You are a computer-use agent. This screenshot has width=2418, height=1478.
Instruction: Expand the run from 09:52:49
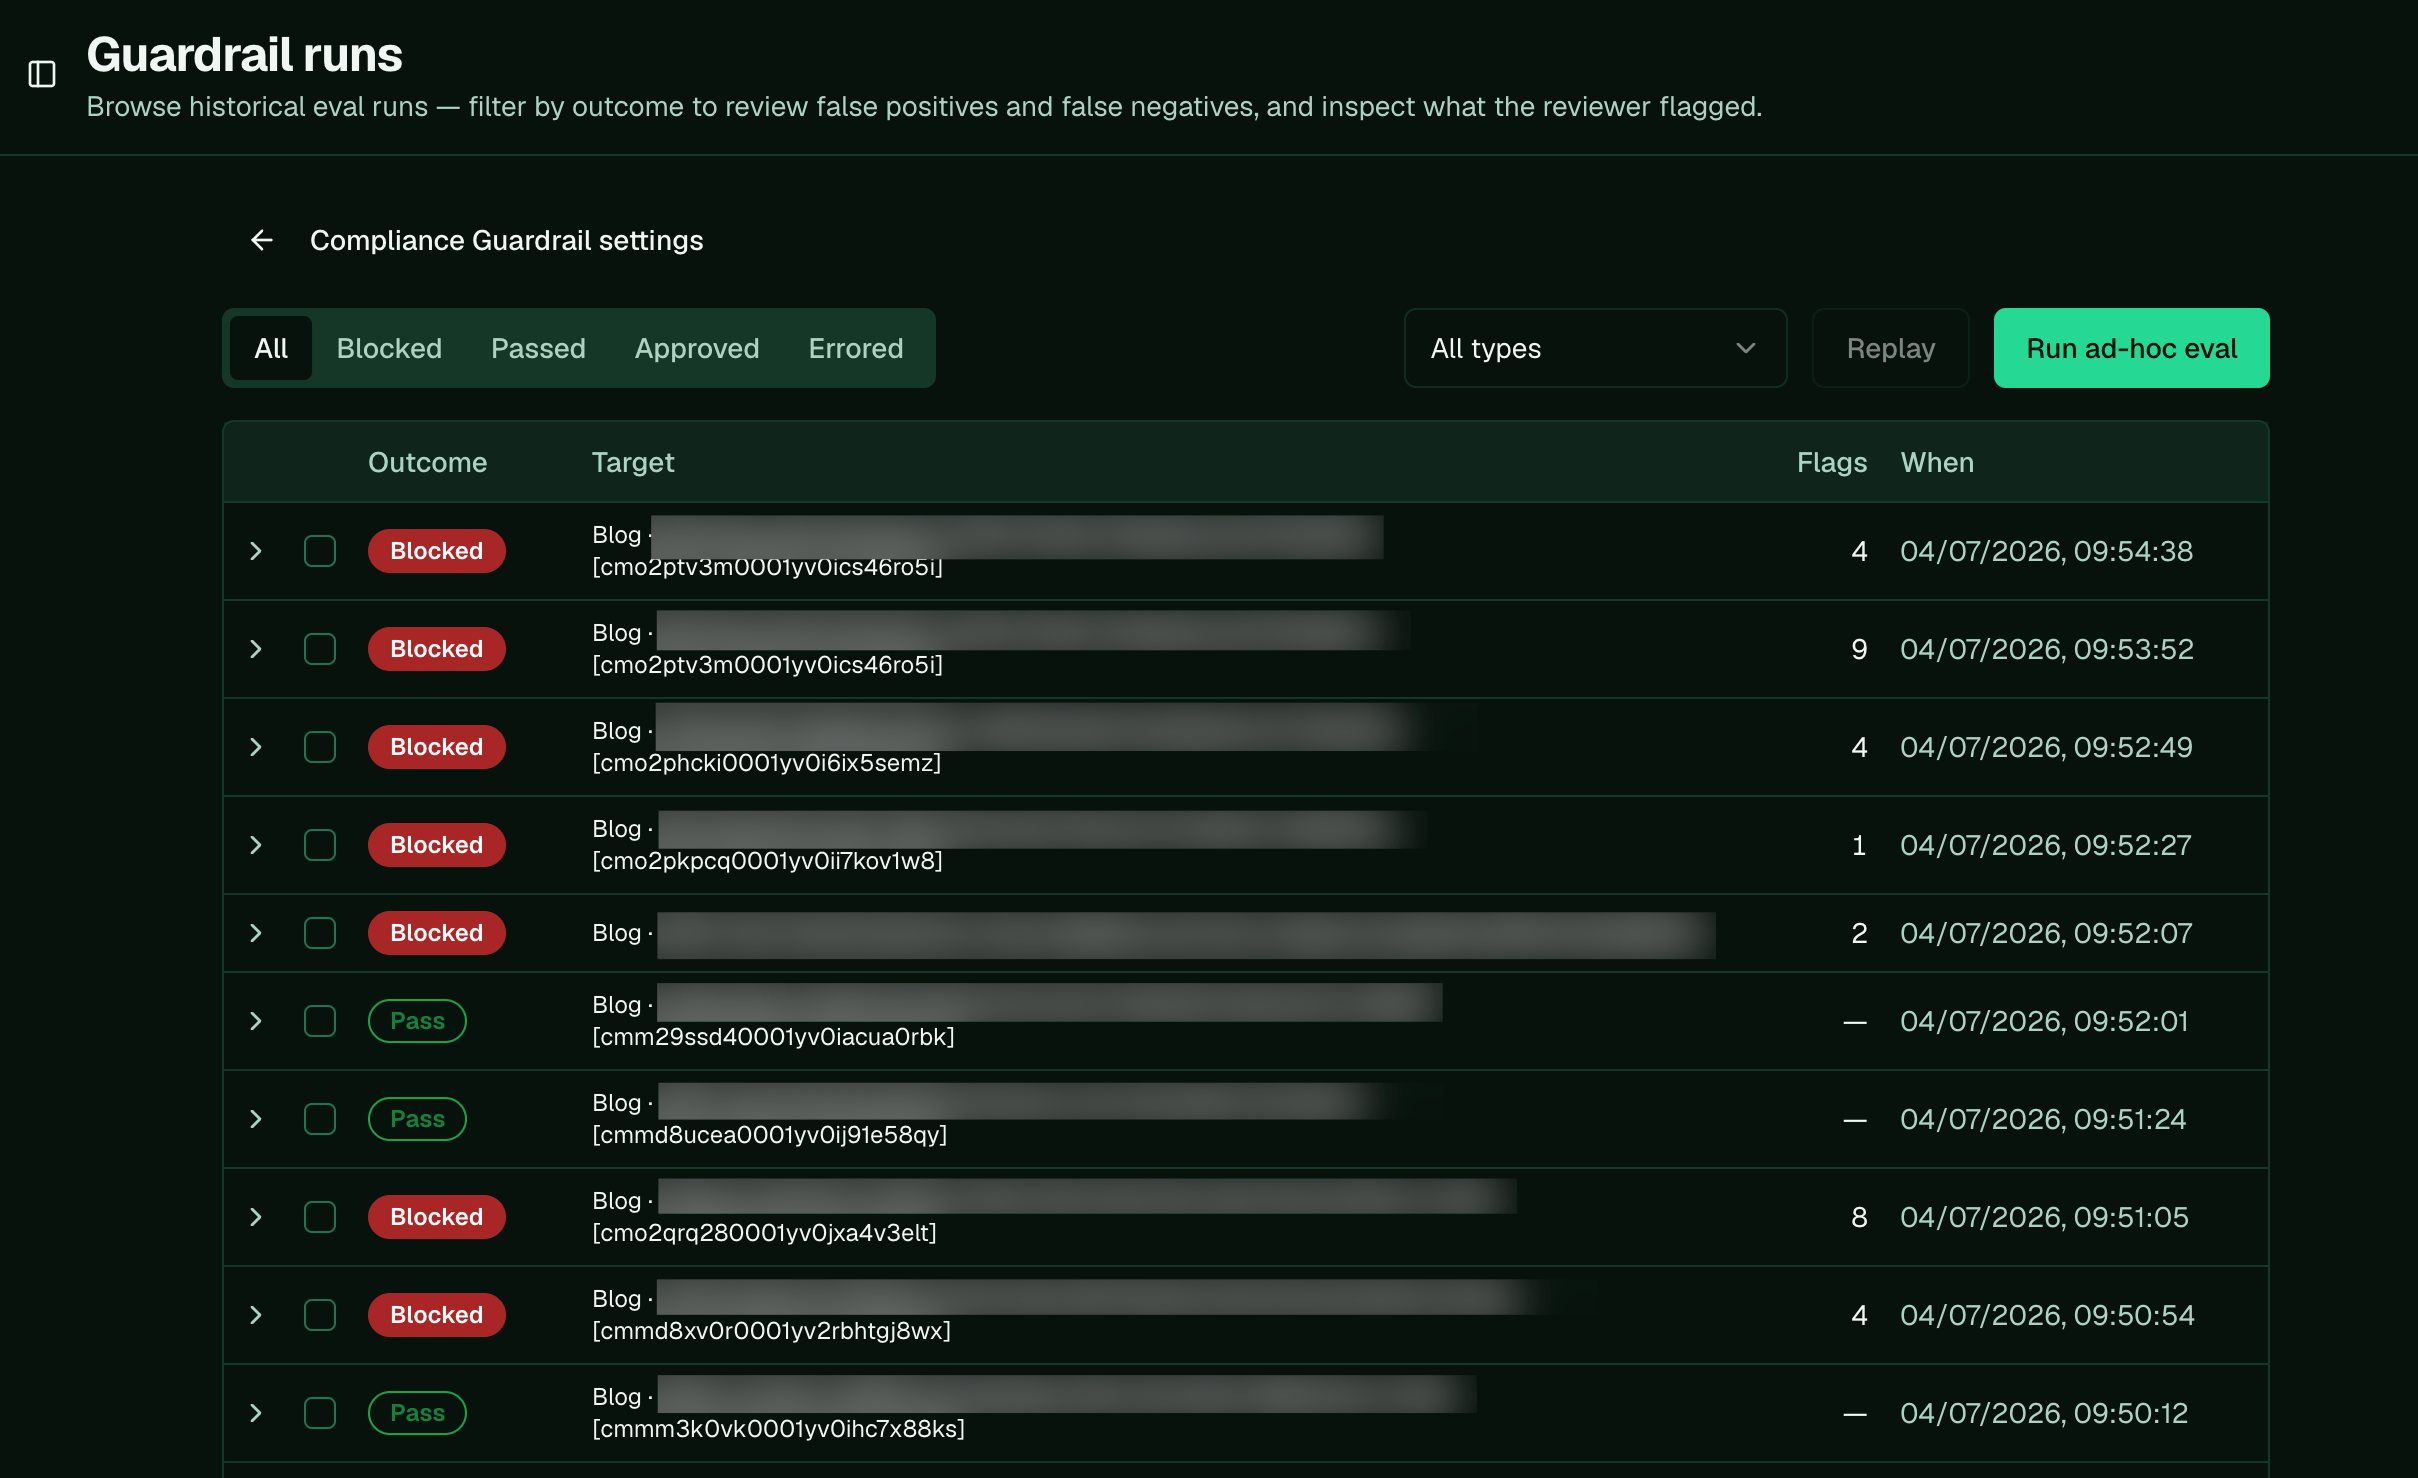256,747
